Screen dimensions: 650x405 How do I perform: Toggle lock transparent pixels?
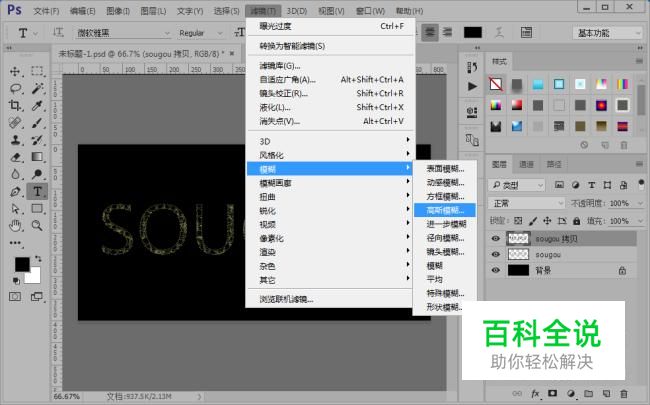(518, 221)
